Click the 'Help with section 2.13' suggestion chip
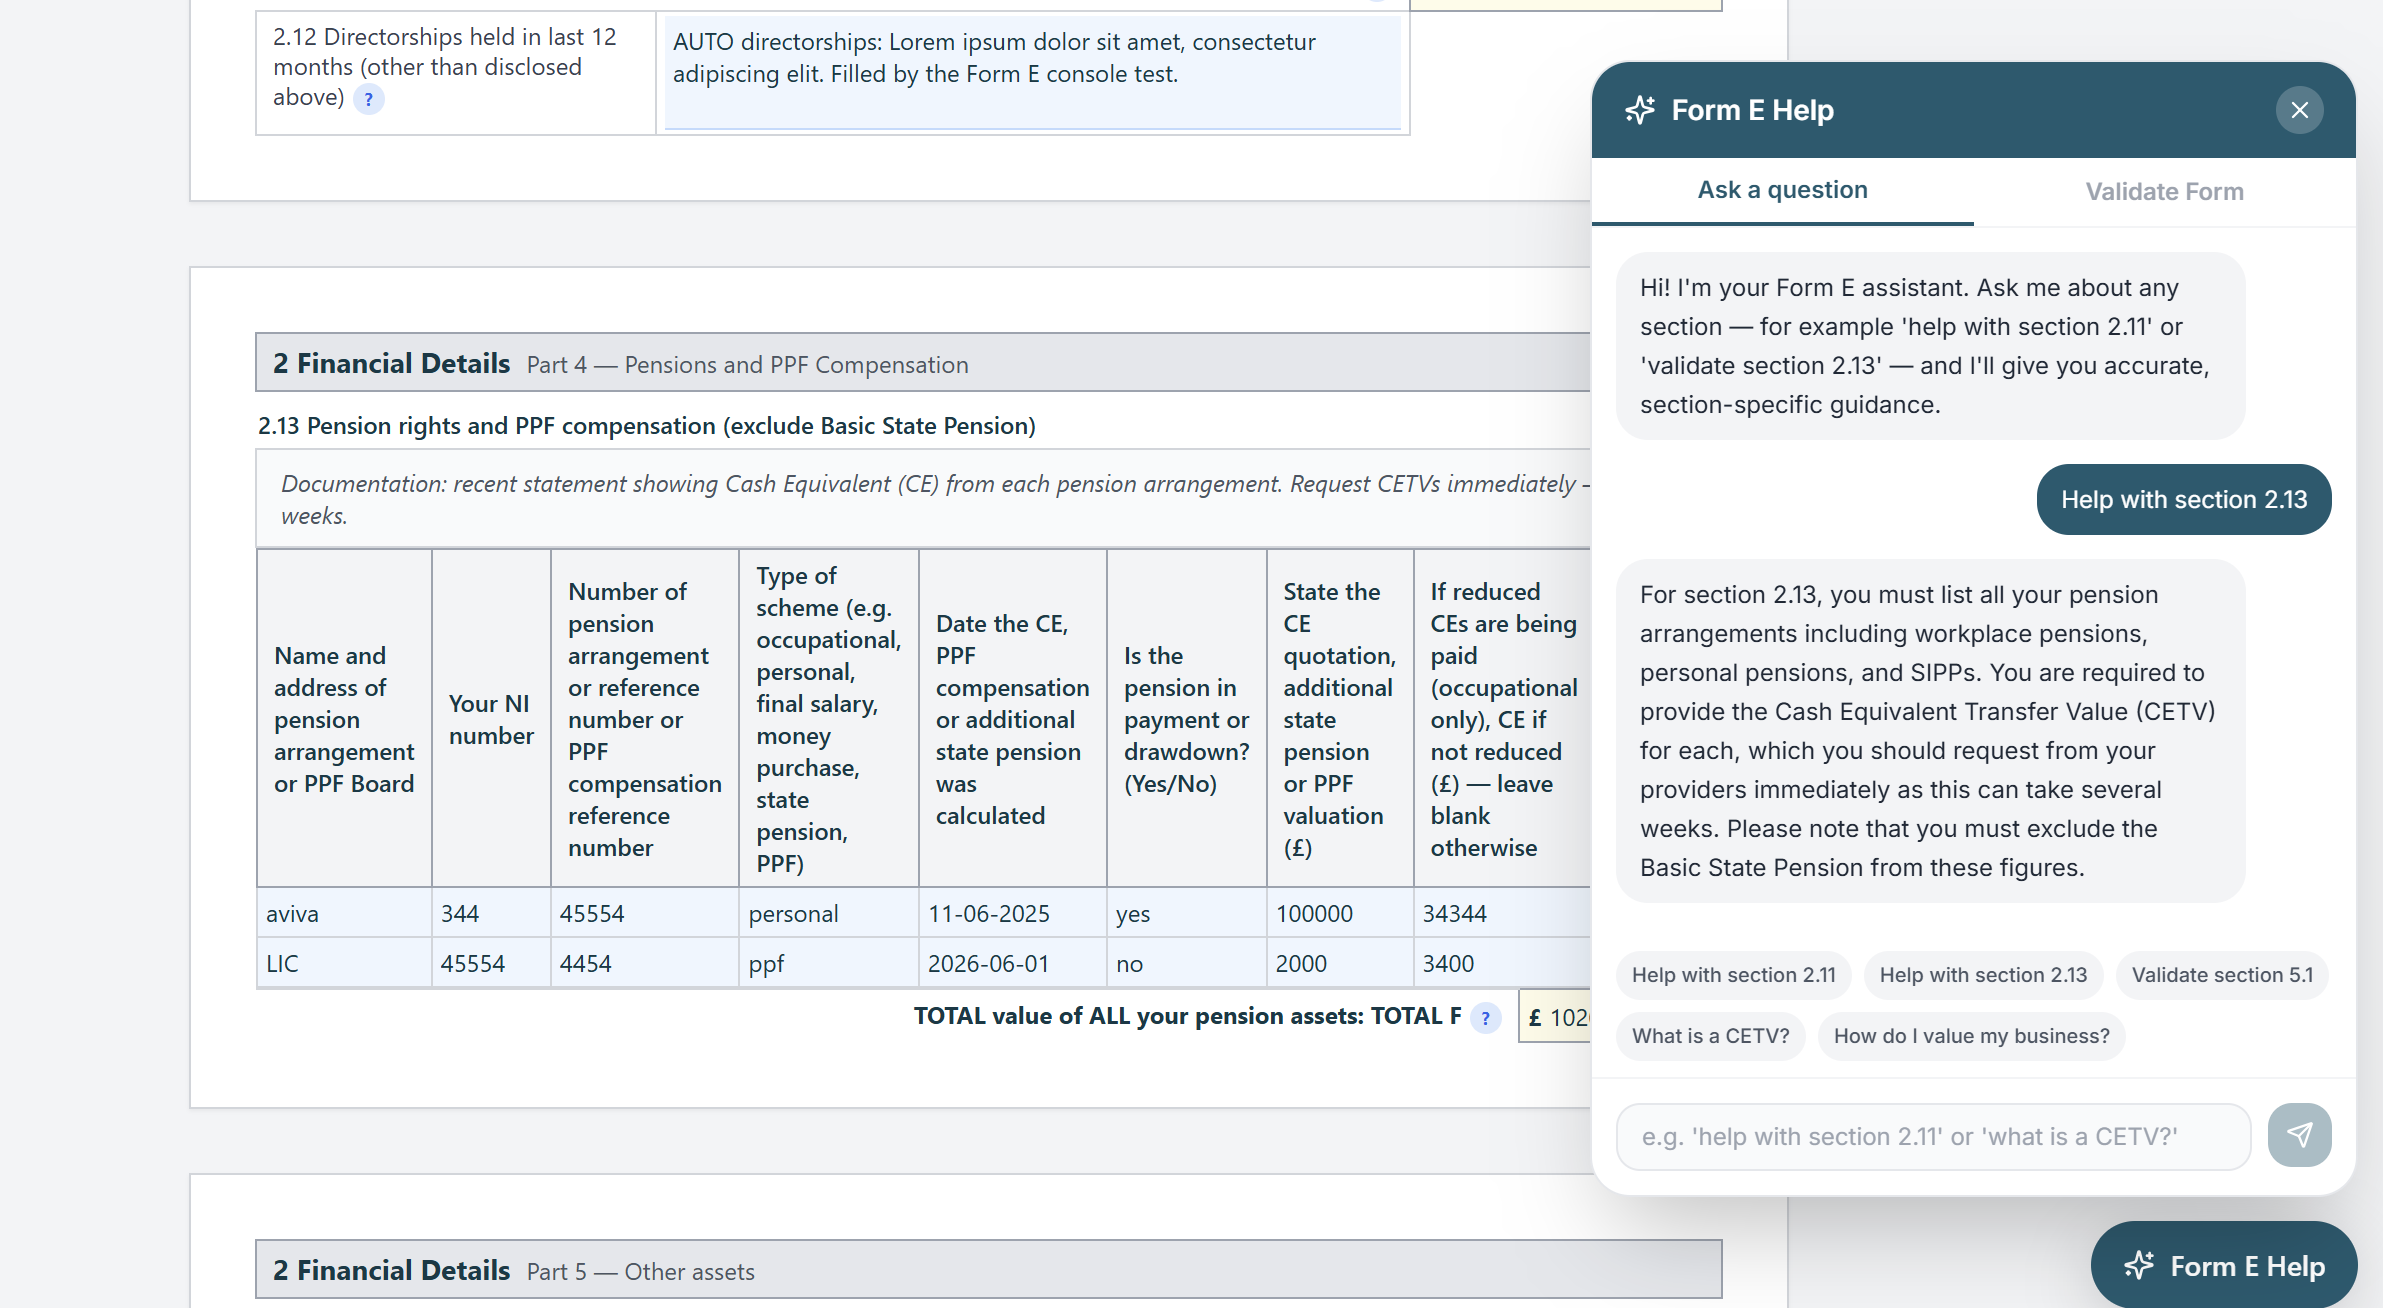 tap(1983, 975)
